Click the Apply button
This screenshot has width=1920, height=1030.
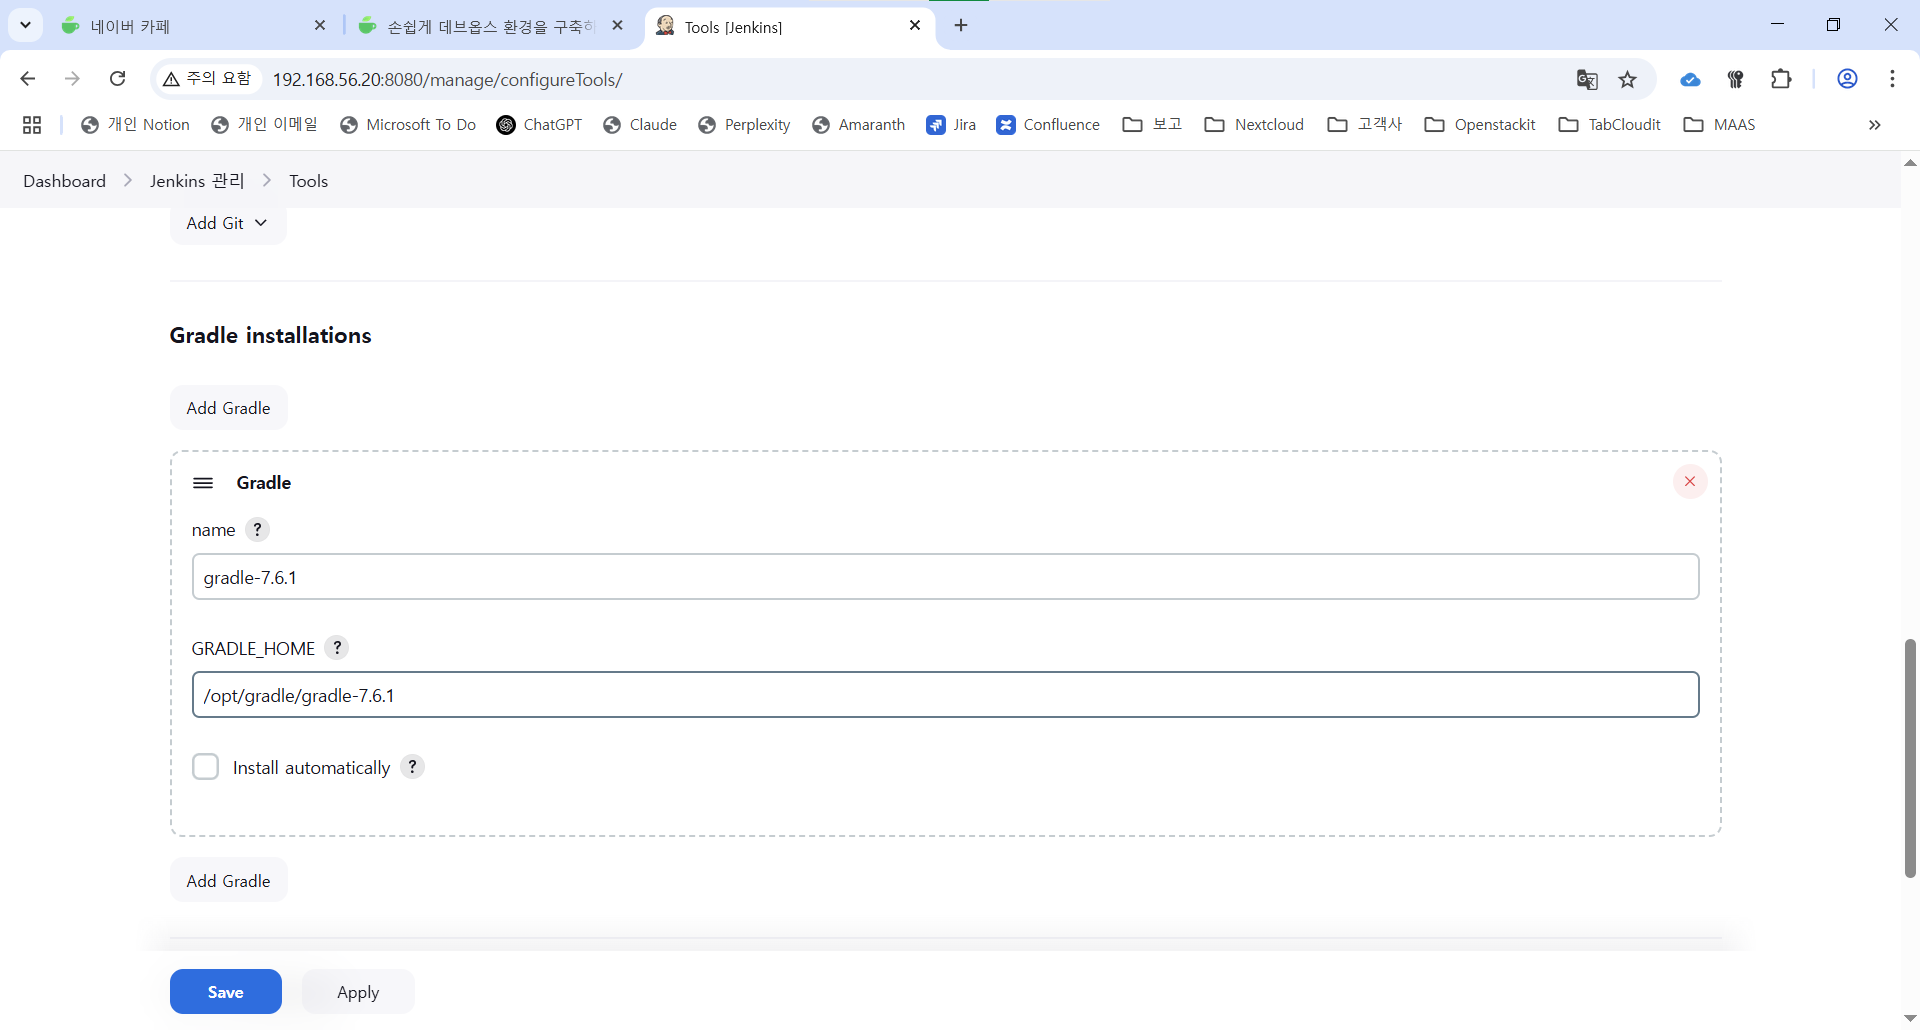pyautogui.click(x=358, y=992)
